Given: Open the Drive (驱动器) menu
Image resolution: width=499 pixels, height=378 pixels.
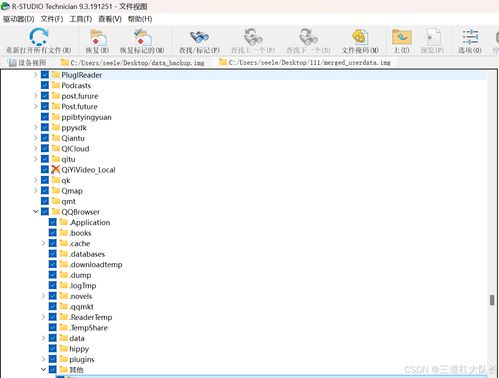Looking at the screenshot, I should 19,19.
